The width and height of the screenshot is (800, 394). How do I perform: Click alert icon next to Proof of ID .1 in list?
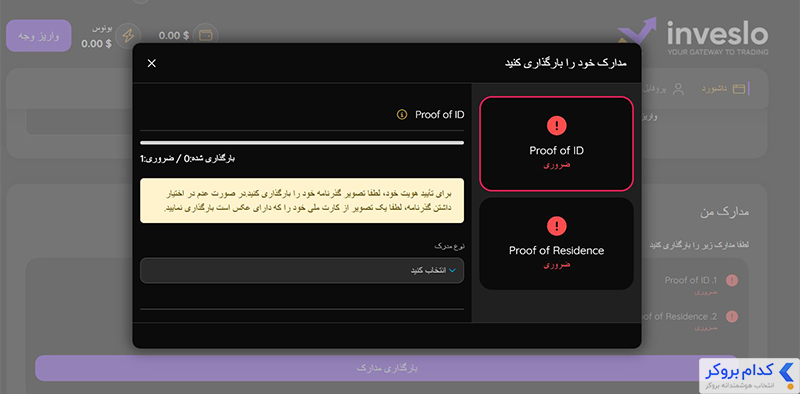pos(732,280)
